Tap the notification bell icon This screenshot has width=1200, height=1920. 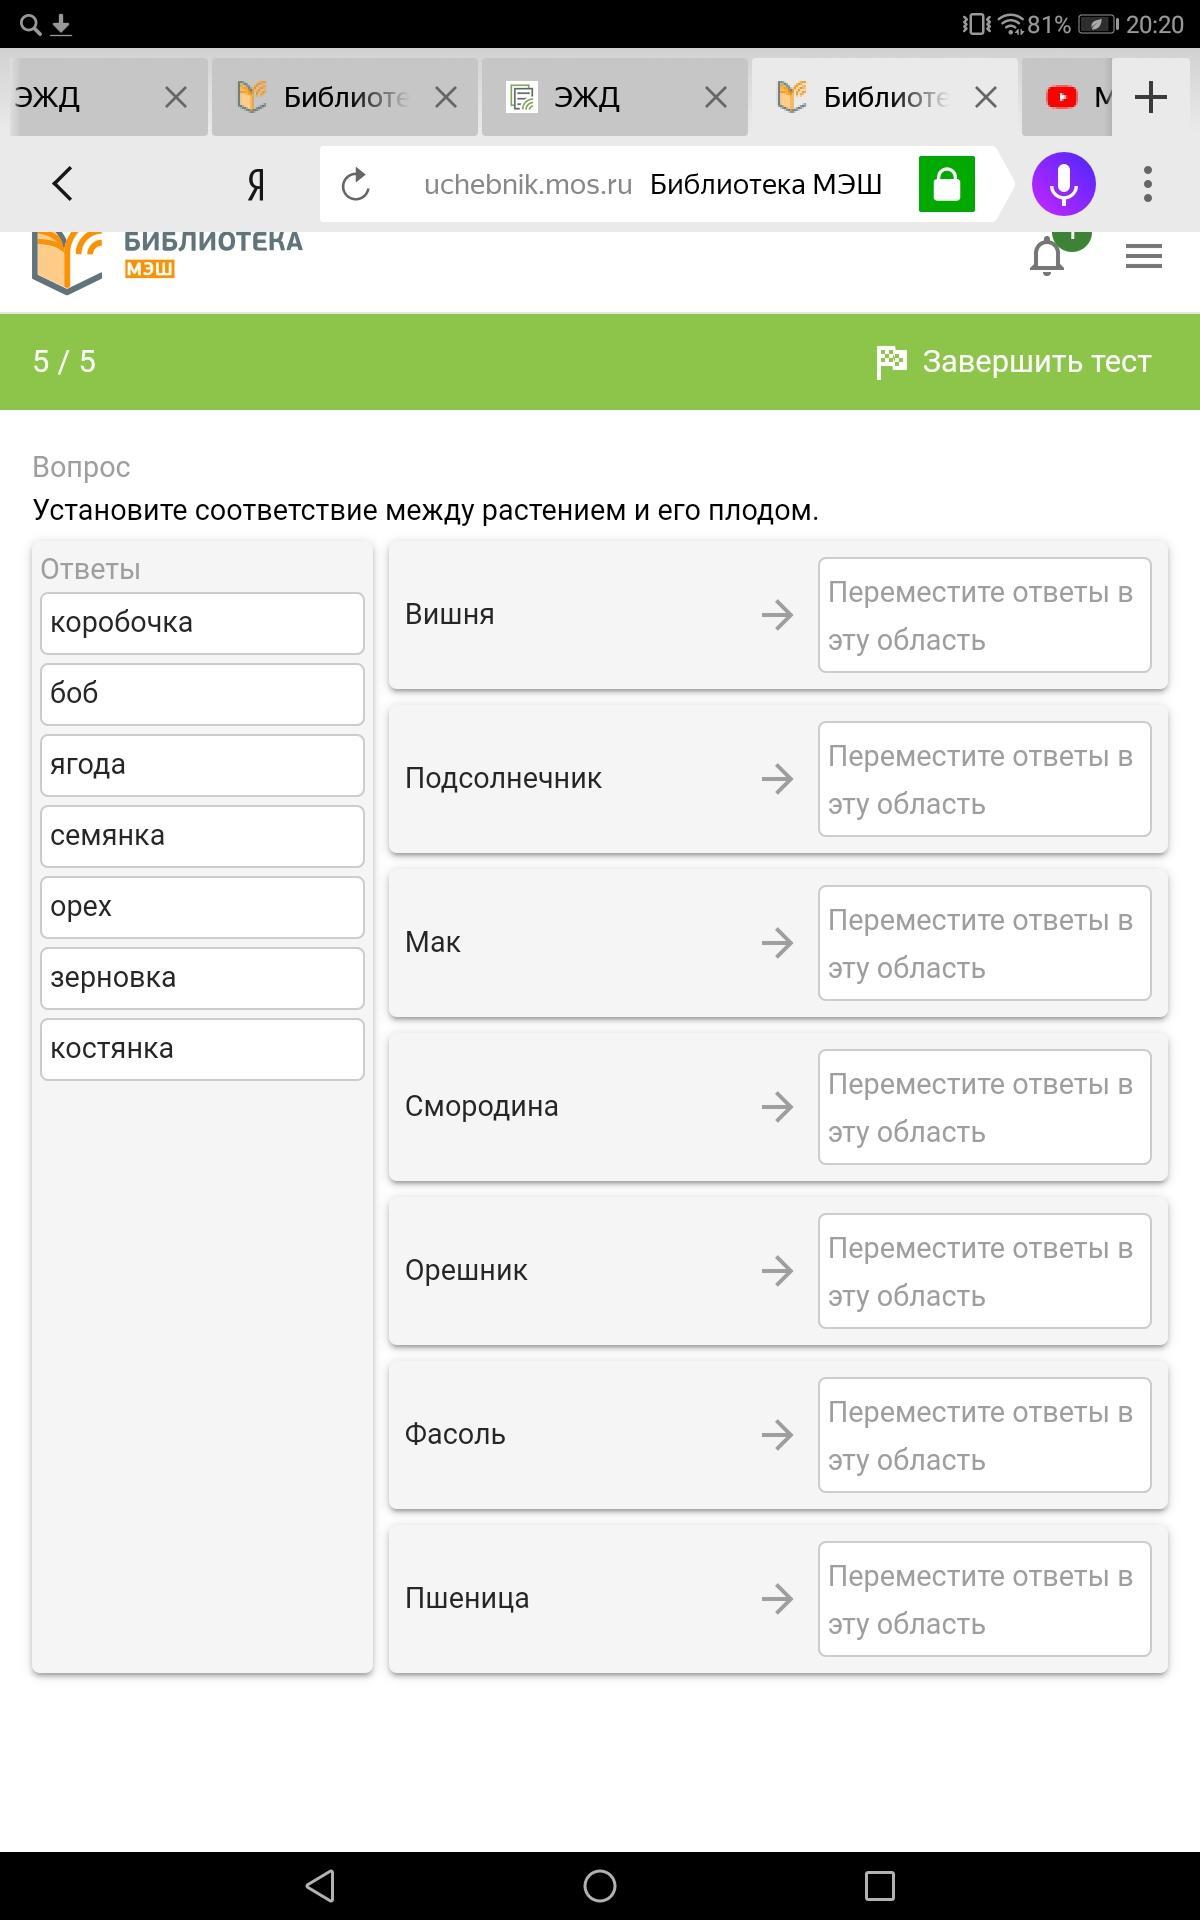(x=1047, y=257)
